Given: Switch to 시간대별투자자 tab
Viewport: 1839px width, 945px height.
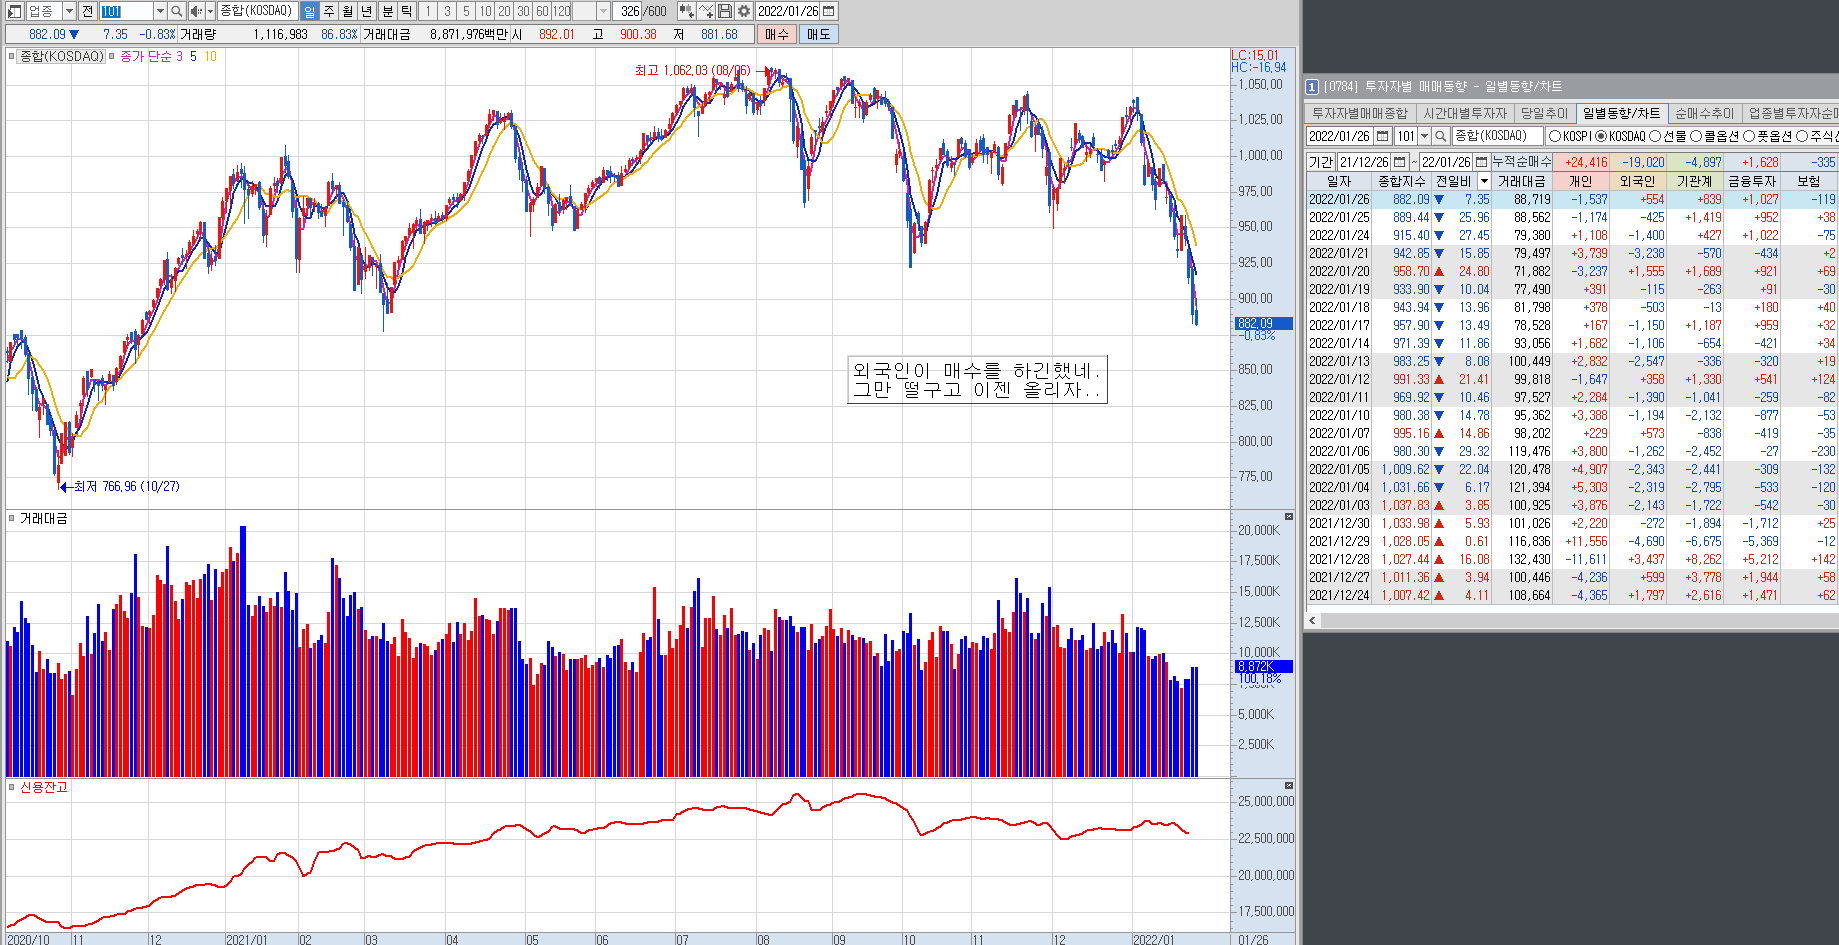Looking at the screenshot, I should pyautogui.click(x=1465, y=114).
